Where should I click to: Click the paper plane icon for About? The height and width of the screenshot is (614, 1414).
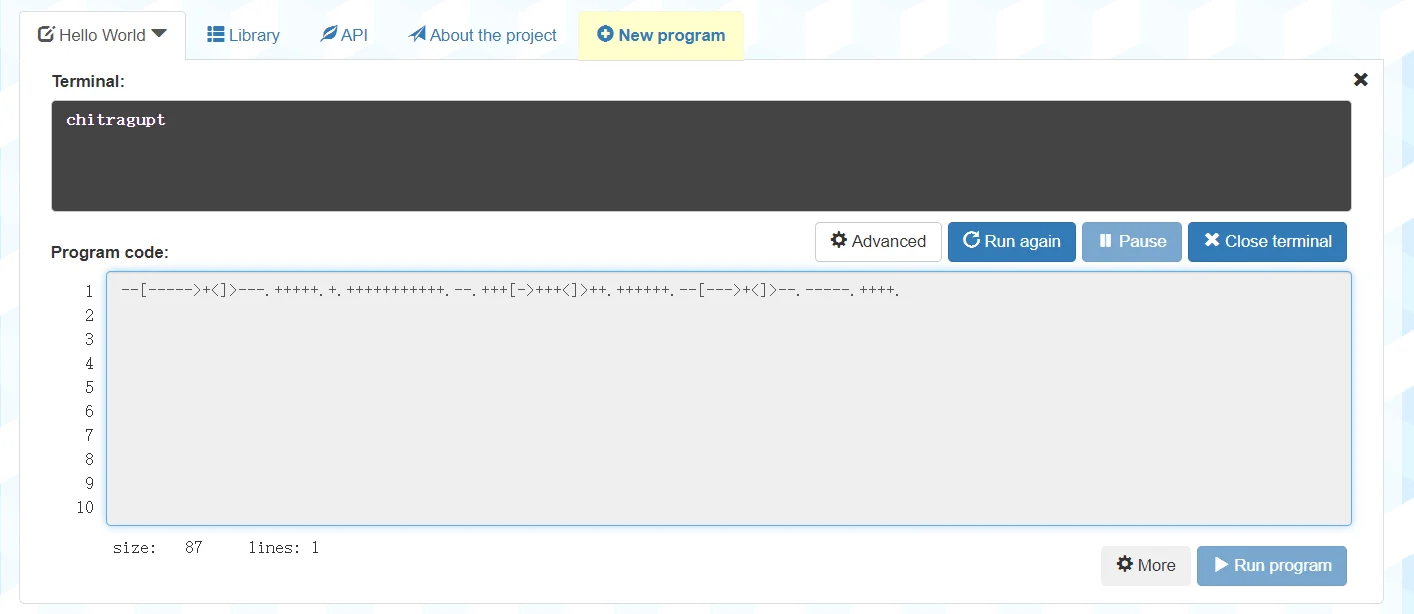417,35
